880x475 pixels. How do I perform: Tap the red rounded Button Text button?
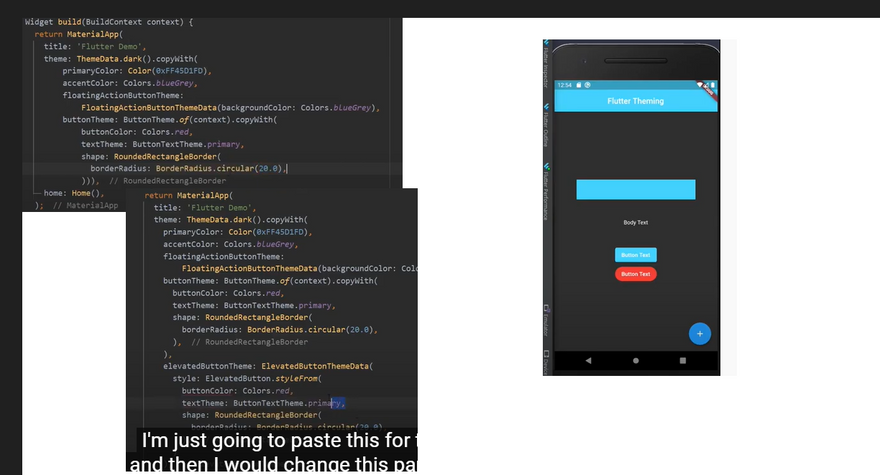click(x=635, y=273)
